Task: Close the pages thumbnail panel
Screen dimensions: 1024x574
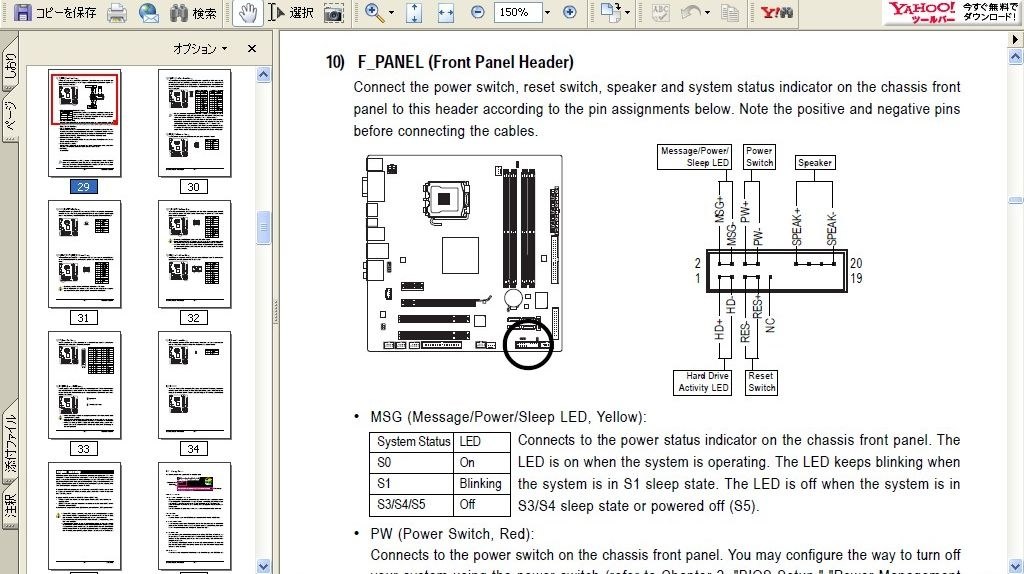Action: pyautogui.click(x=252, y=49)
